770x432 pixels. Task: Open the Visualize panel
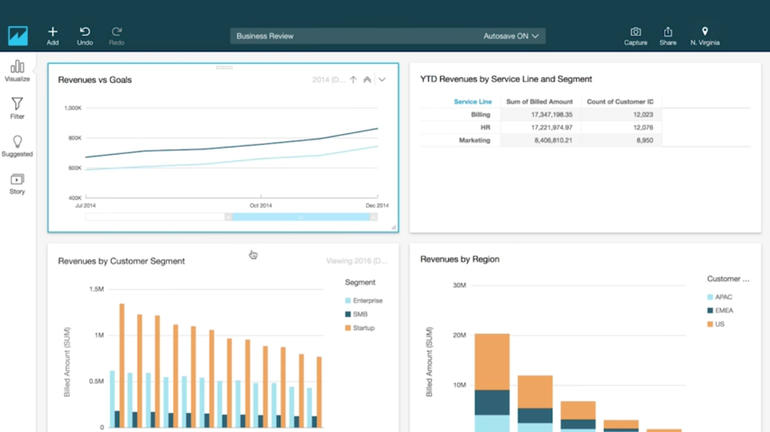click(17, 68)
